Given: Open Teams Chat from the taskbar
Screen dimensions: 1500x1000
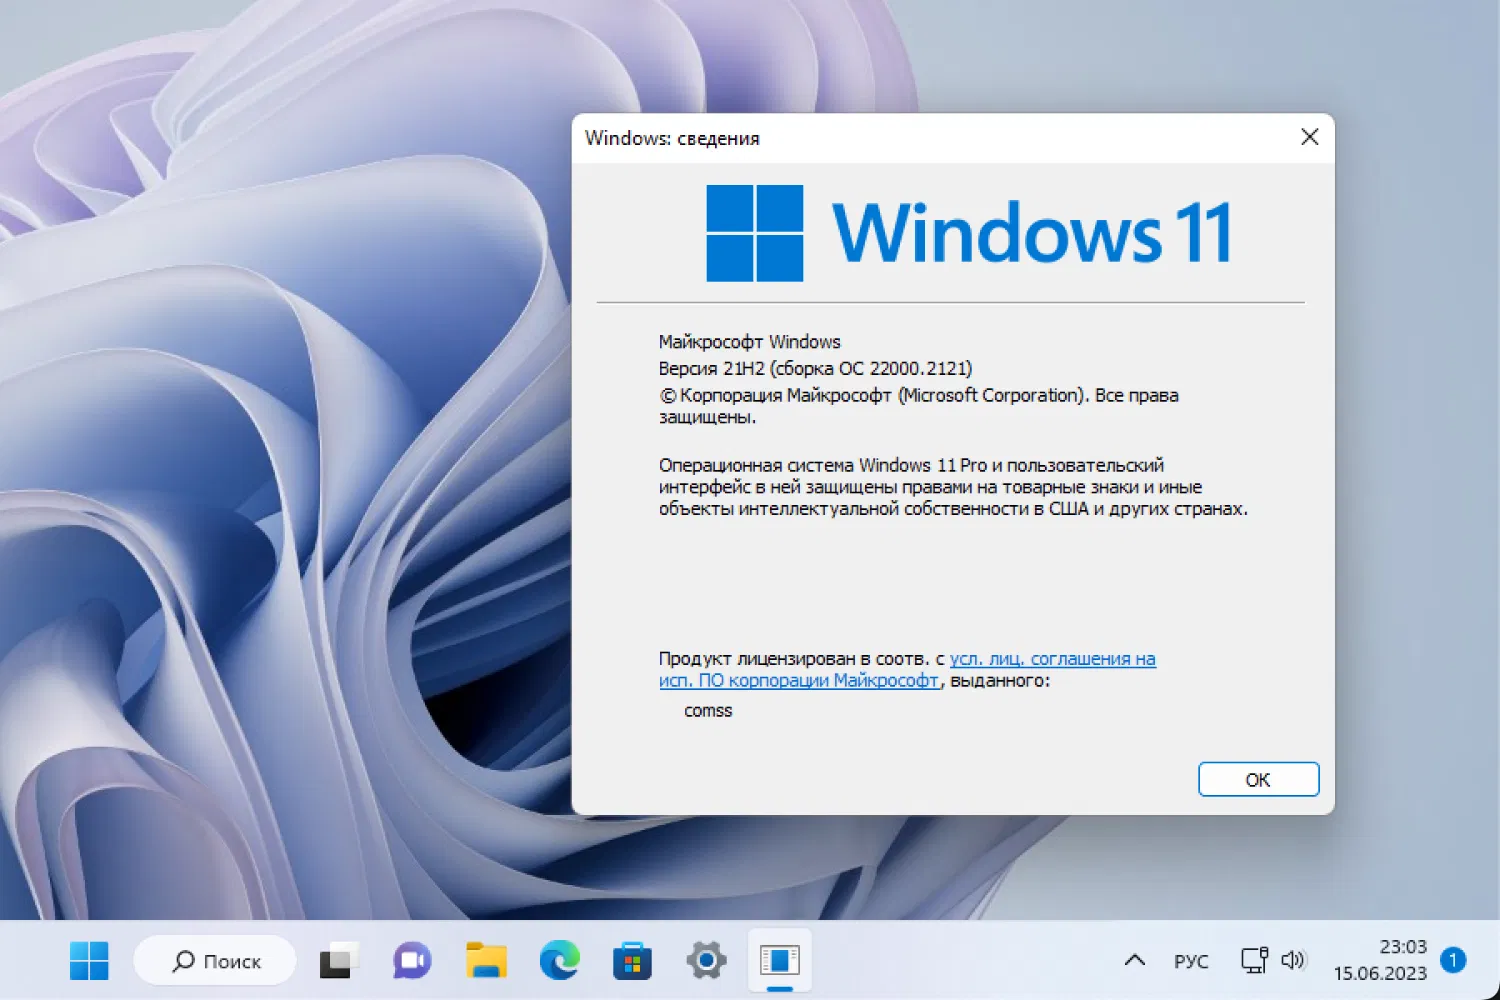Looking at the screenshot, I should click(x=411, y=960).
